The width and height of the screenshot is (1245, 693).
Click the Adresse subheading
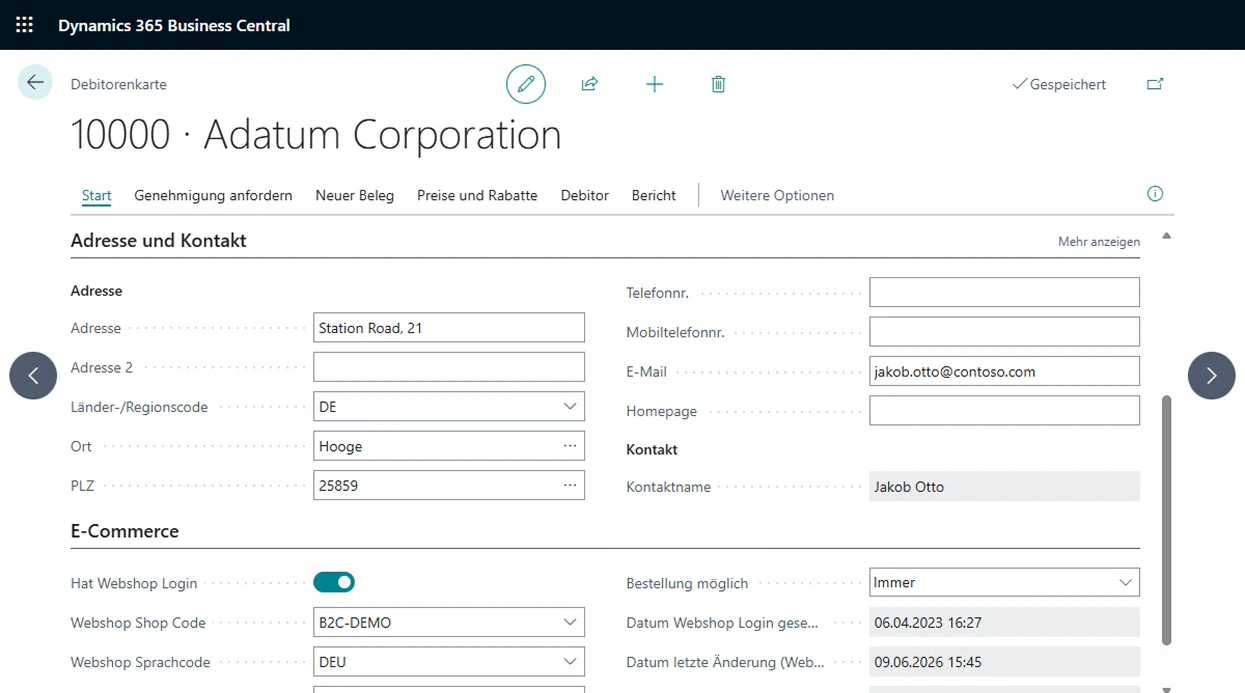96,291
